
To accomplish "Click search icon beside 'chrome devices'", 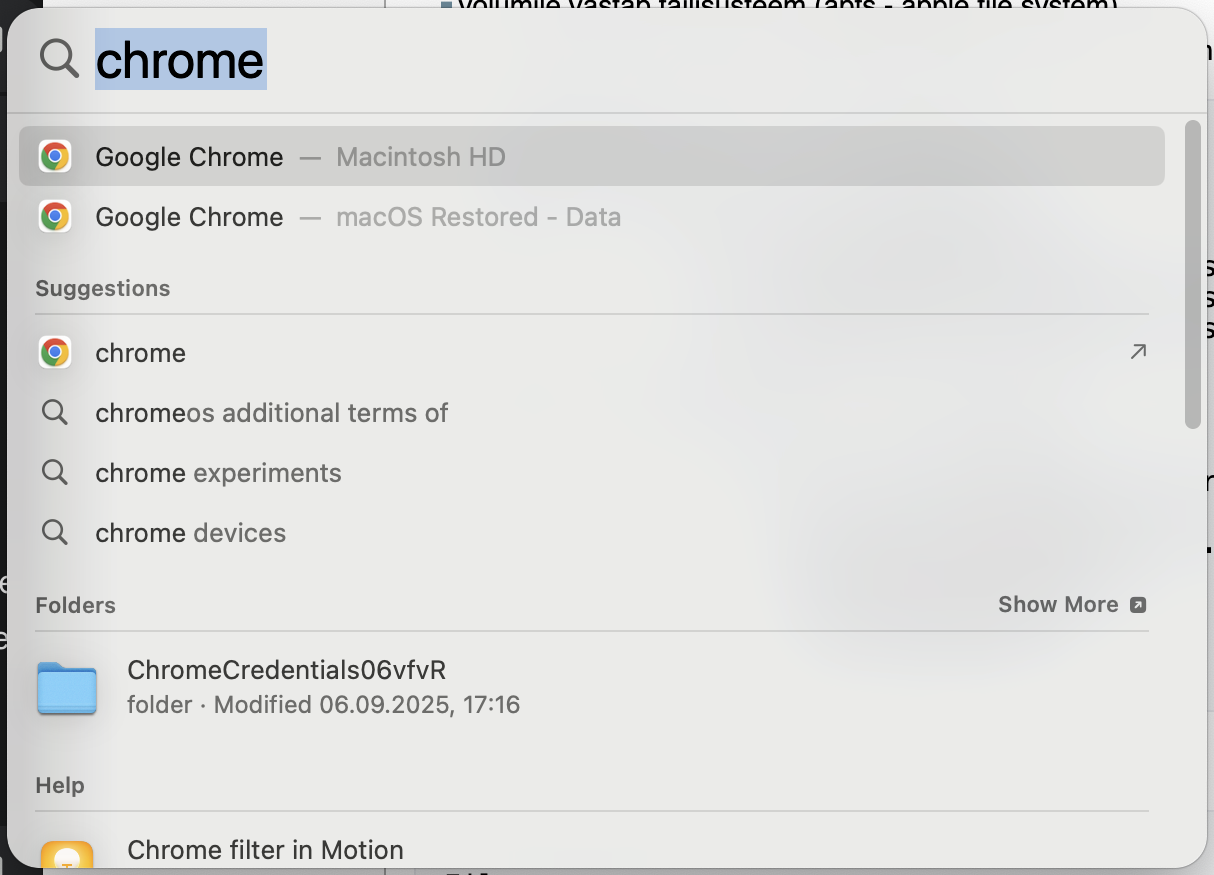I will coord(55,532).
